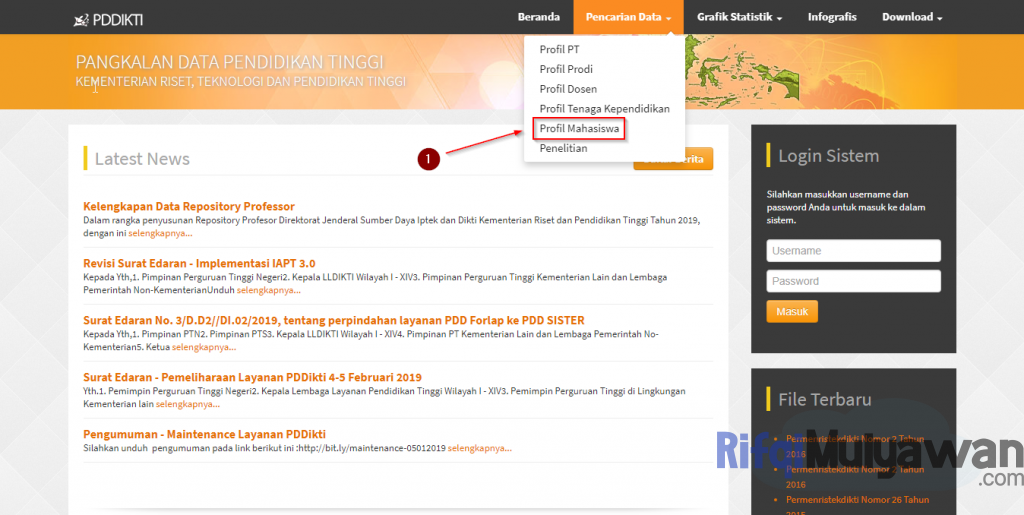The height and width of the screenshot is (515, 1024).
Task: Click selengkapnya under Pemeliharaan Layanan news
Action: [x=188, y=404]
